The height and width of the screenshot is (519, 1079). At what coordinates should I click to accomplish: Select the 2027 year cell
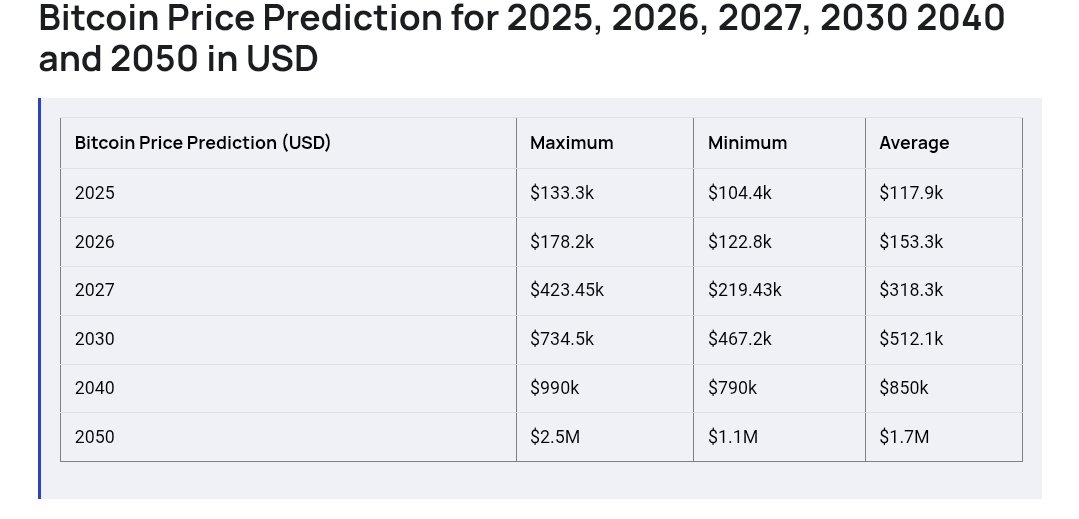coord(95,291)
